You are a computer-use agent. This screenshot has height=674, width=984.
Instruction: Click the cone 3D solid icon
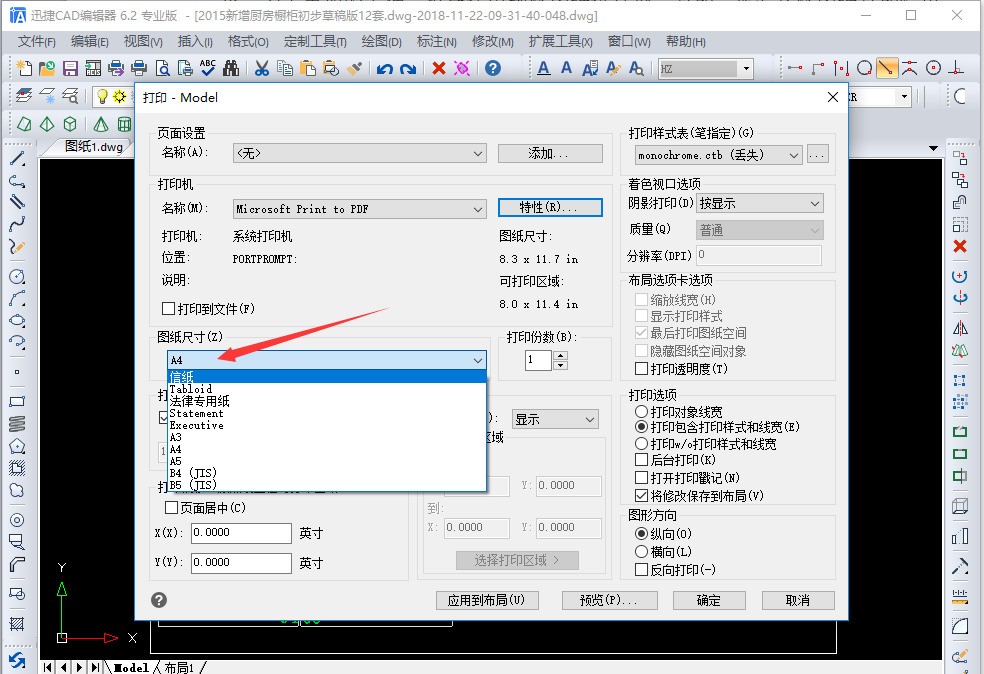pyautogui.click(x=101, y=124)
